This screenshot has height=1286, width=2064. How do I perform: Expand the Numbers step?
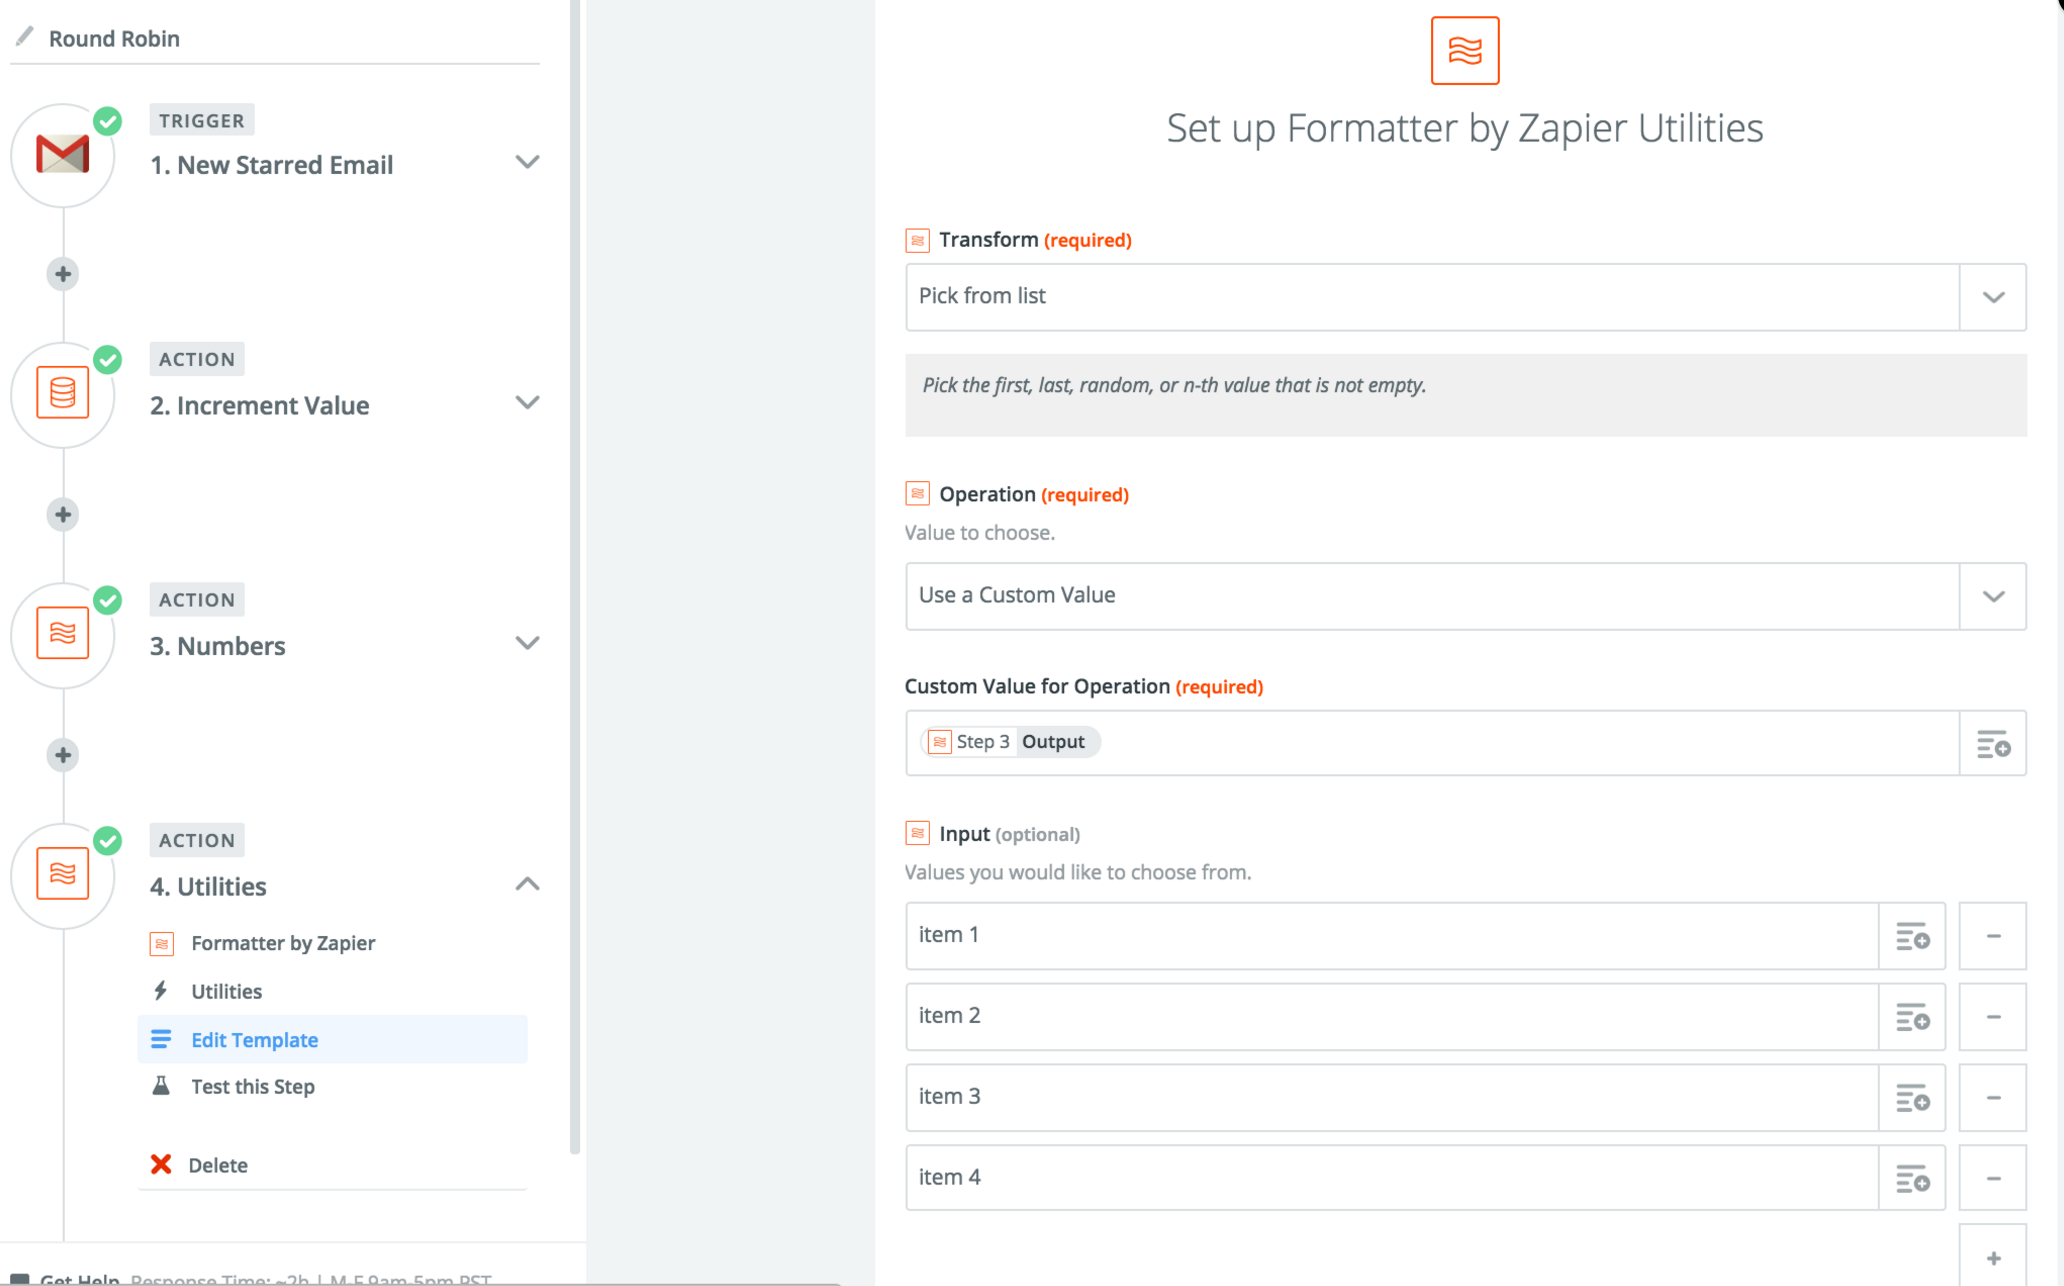(x=527, y=643)
